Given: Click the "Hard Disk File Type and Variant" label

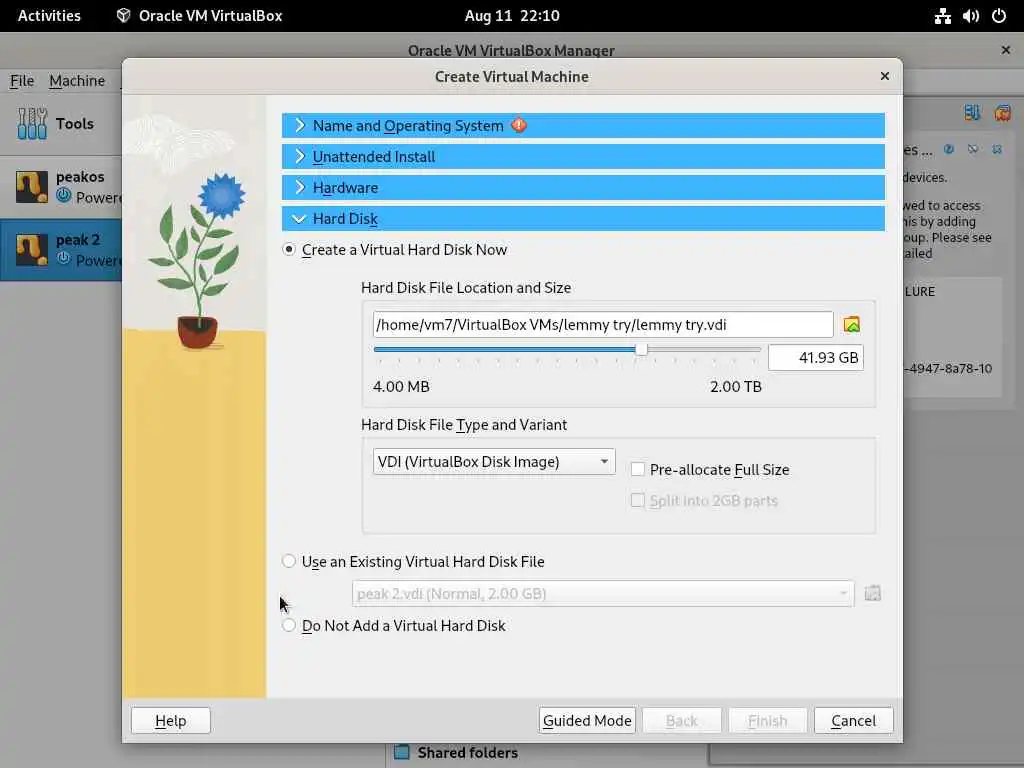Looking at the screenshot, I should point(464,424).
